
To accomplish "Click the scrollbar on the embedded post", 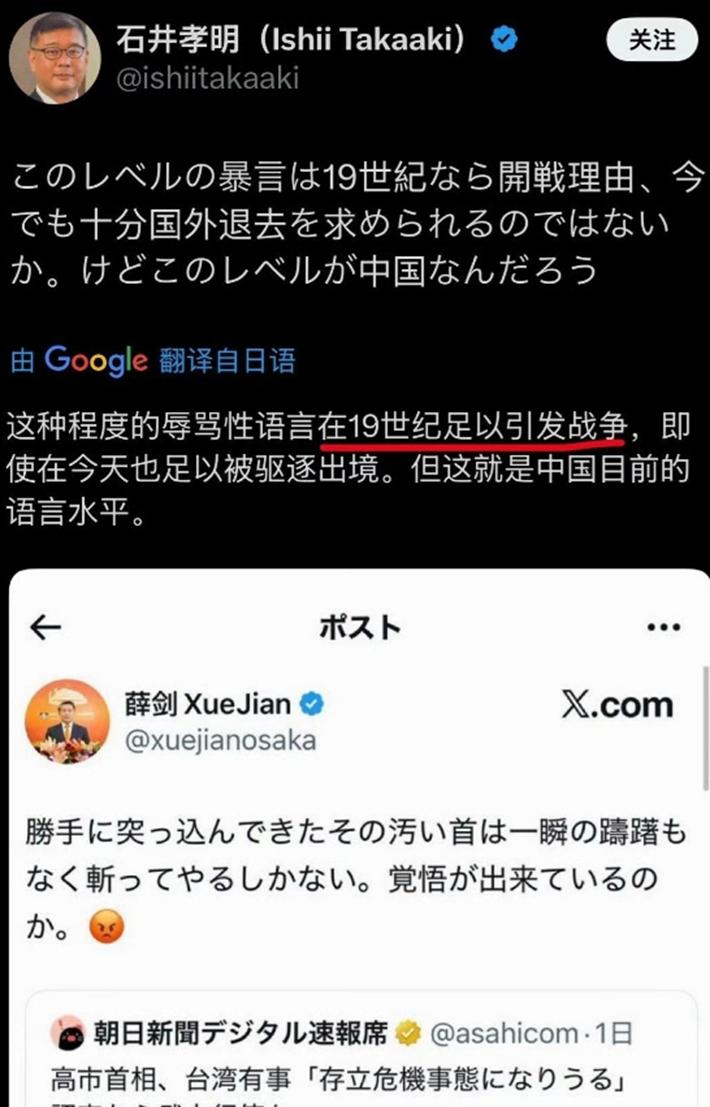I will pyautogui.click(x=704, y=727).
